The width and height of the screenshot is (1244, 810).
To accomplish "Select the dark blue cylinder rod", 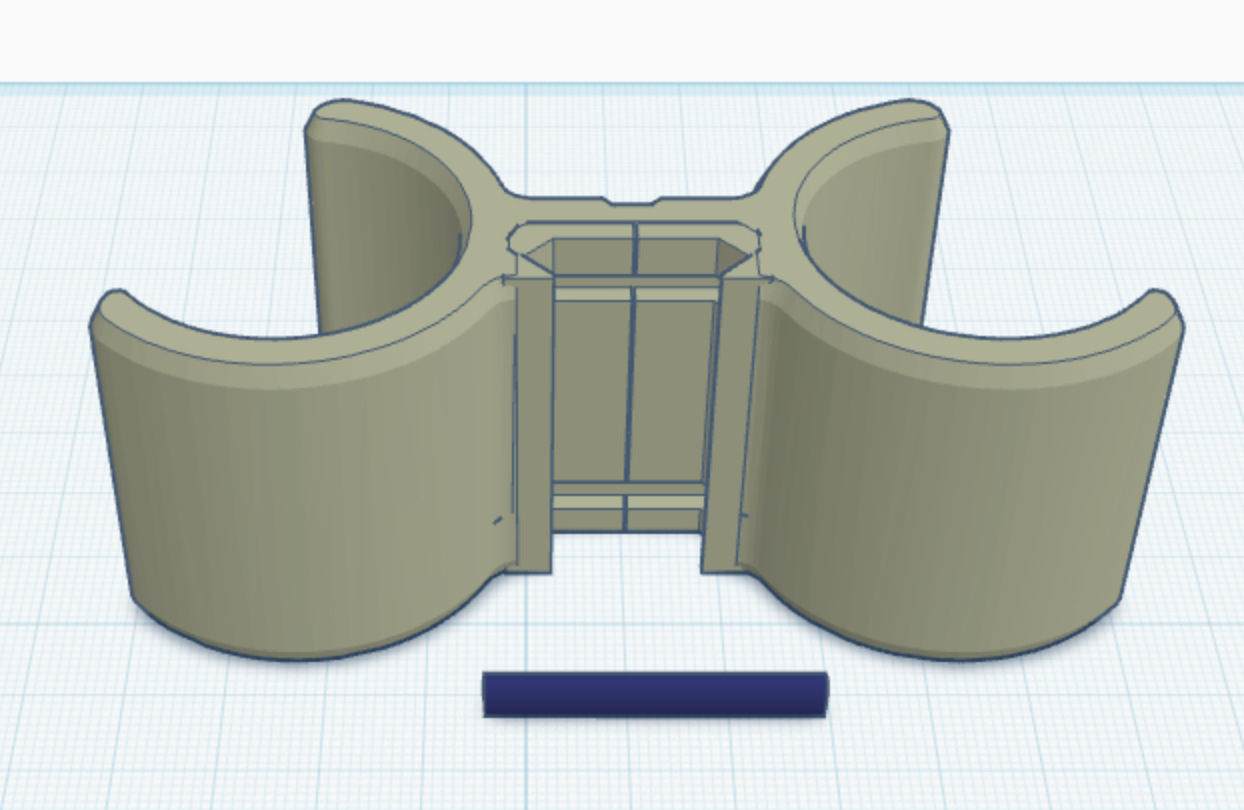I will (655, 694).
